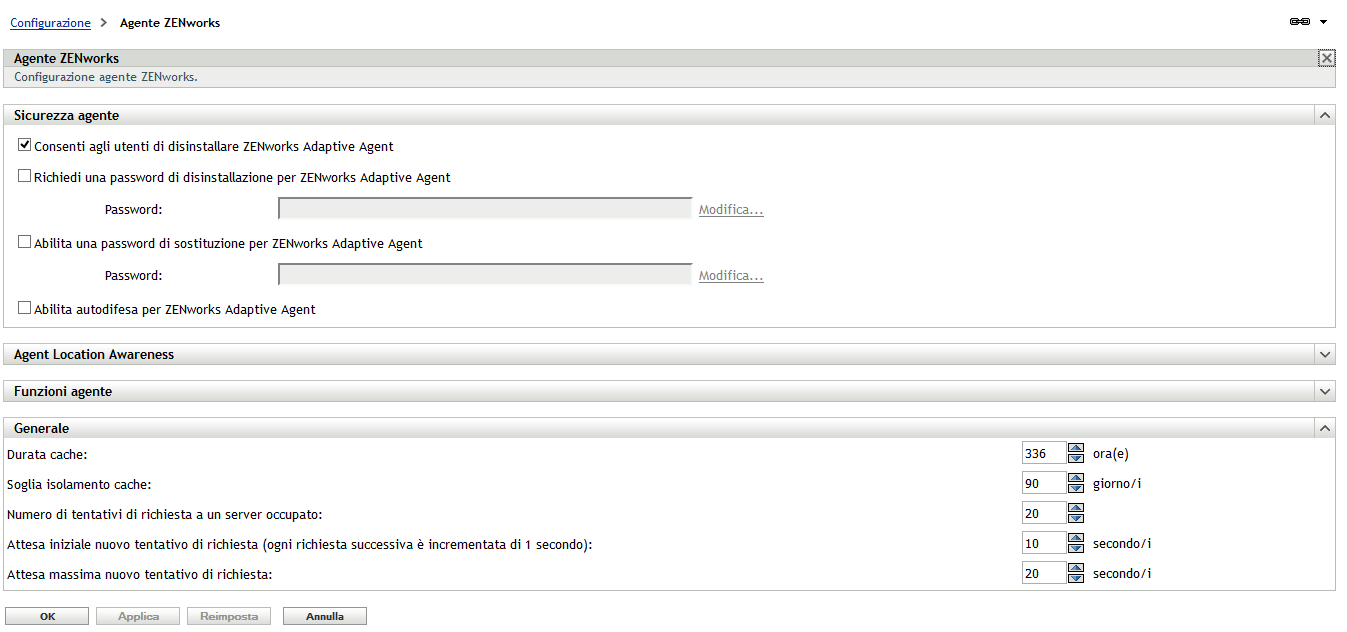Image resolution: width=1347 pixels, height=632 pixels.
Task: Click into the Durata cache number field
Action: pos(1043,454)
